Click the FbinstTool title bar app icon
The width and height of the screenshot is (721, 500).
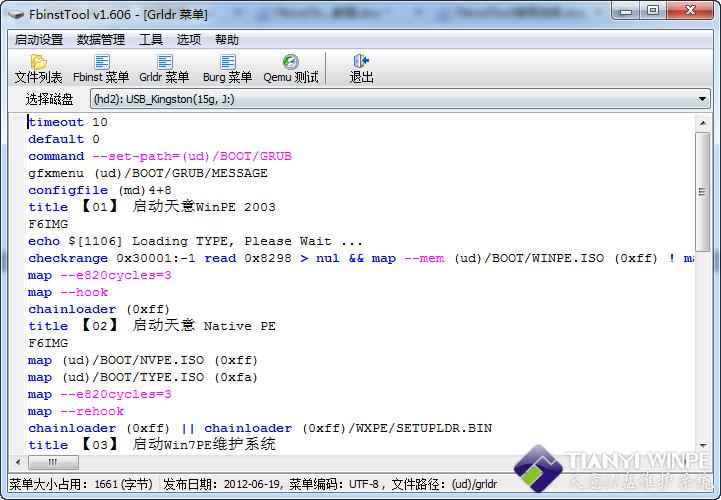pos(16,15)
